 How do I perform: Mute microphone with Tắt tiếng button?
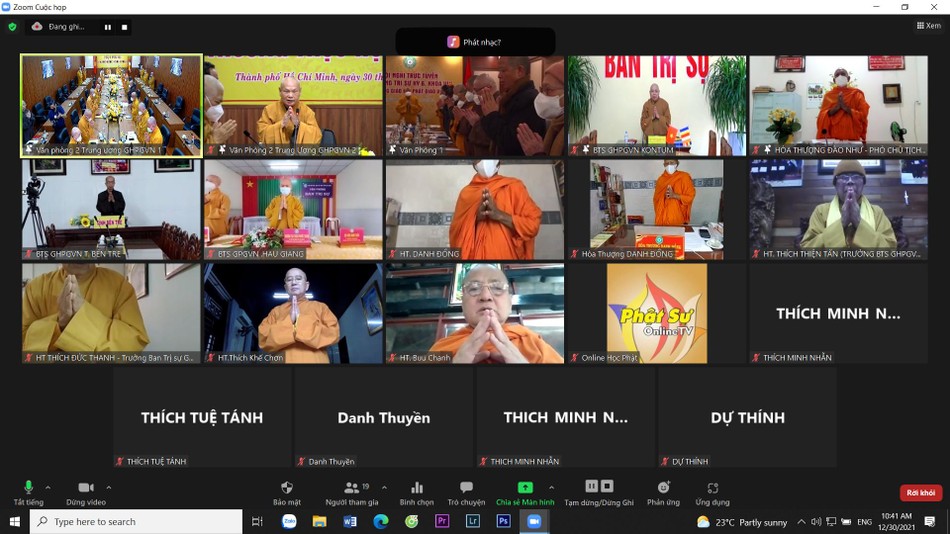[28, 491]
